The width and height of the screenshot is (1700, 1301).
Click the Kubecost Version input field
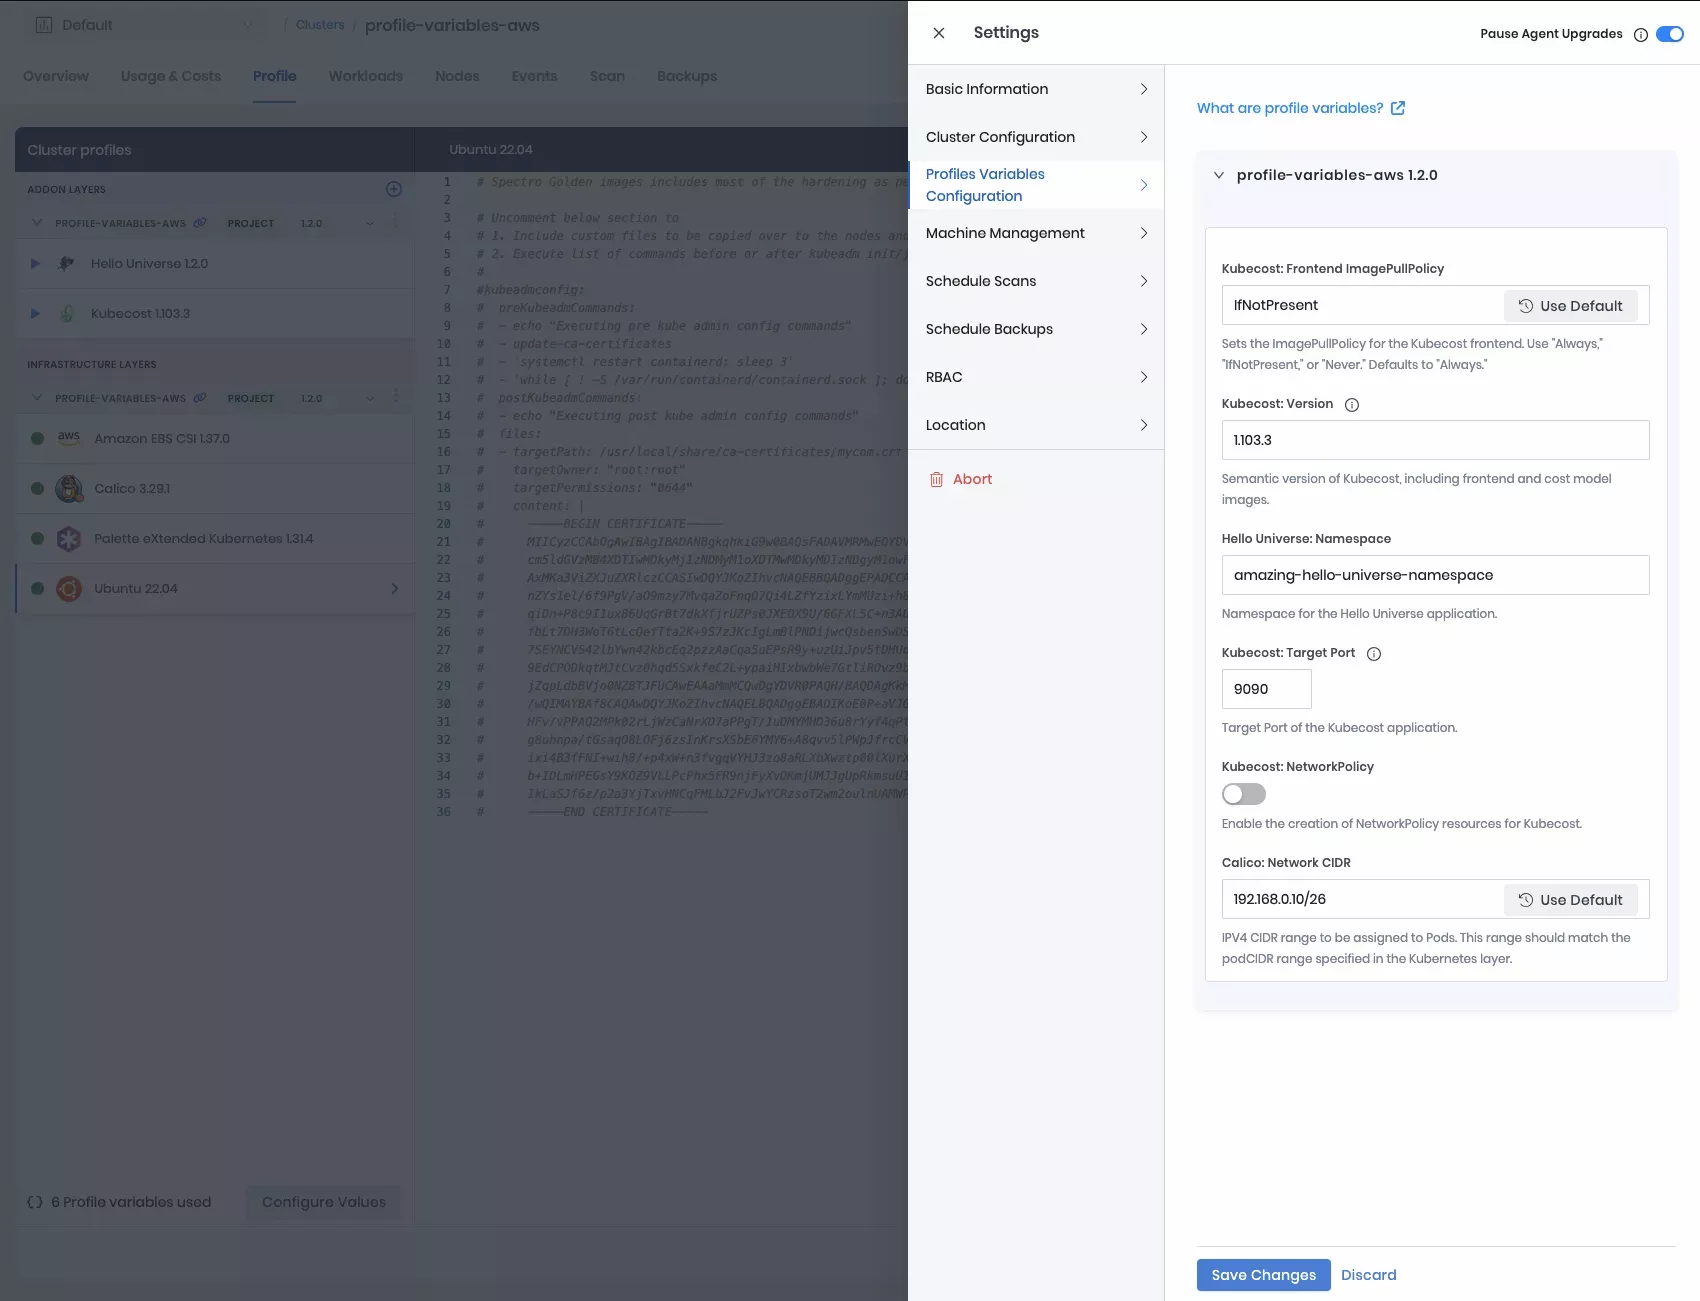tap(1435, 440)
